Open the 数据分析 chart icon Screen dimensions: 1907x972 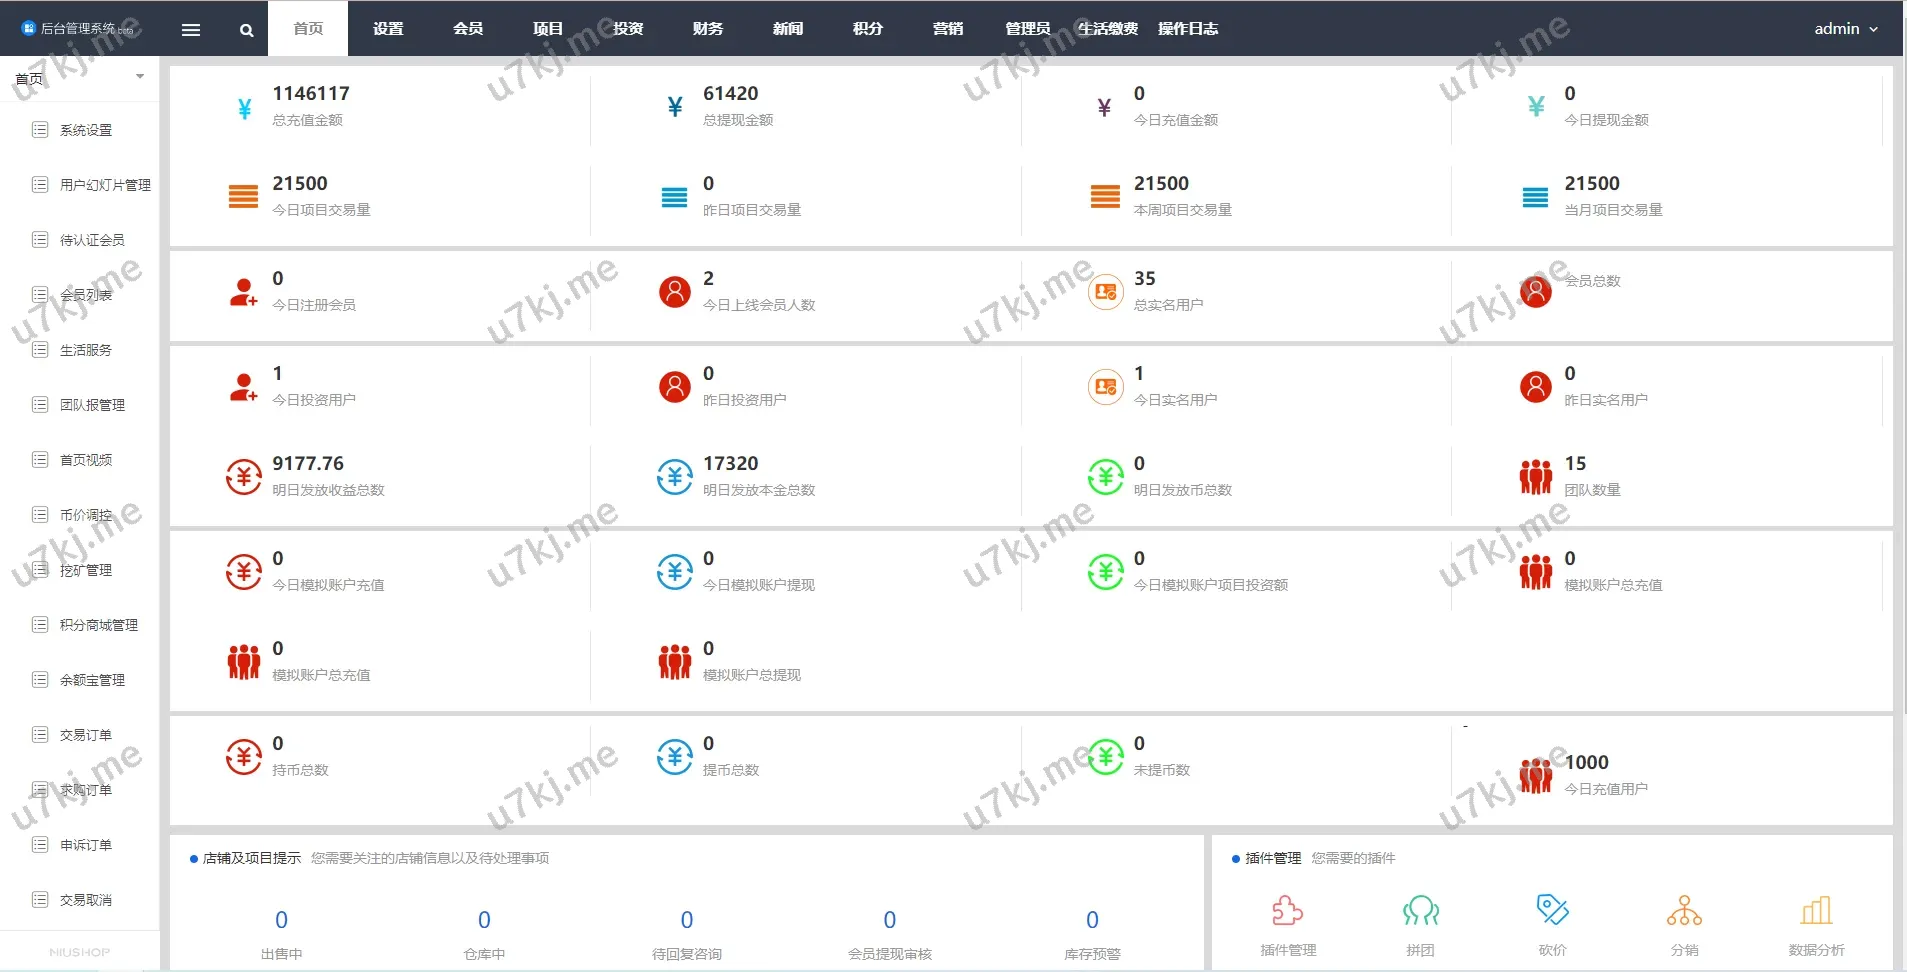pos(1816,911)
